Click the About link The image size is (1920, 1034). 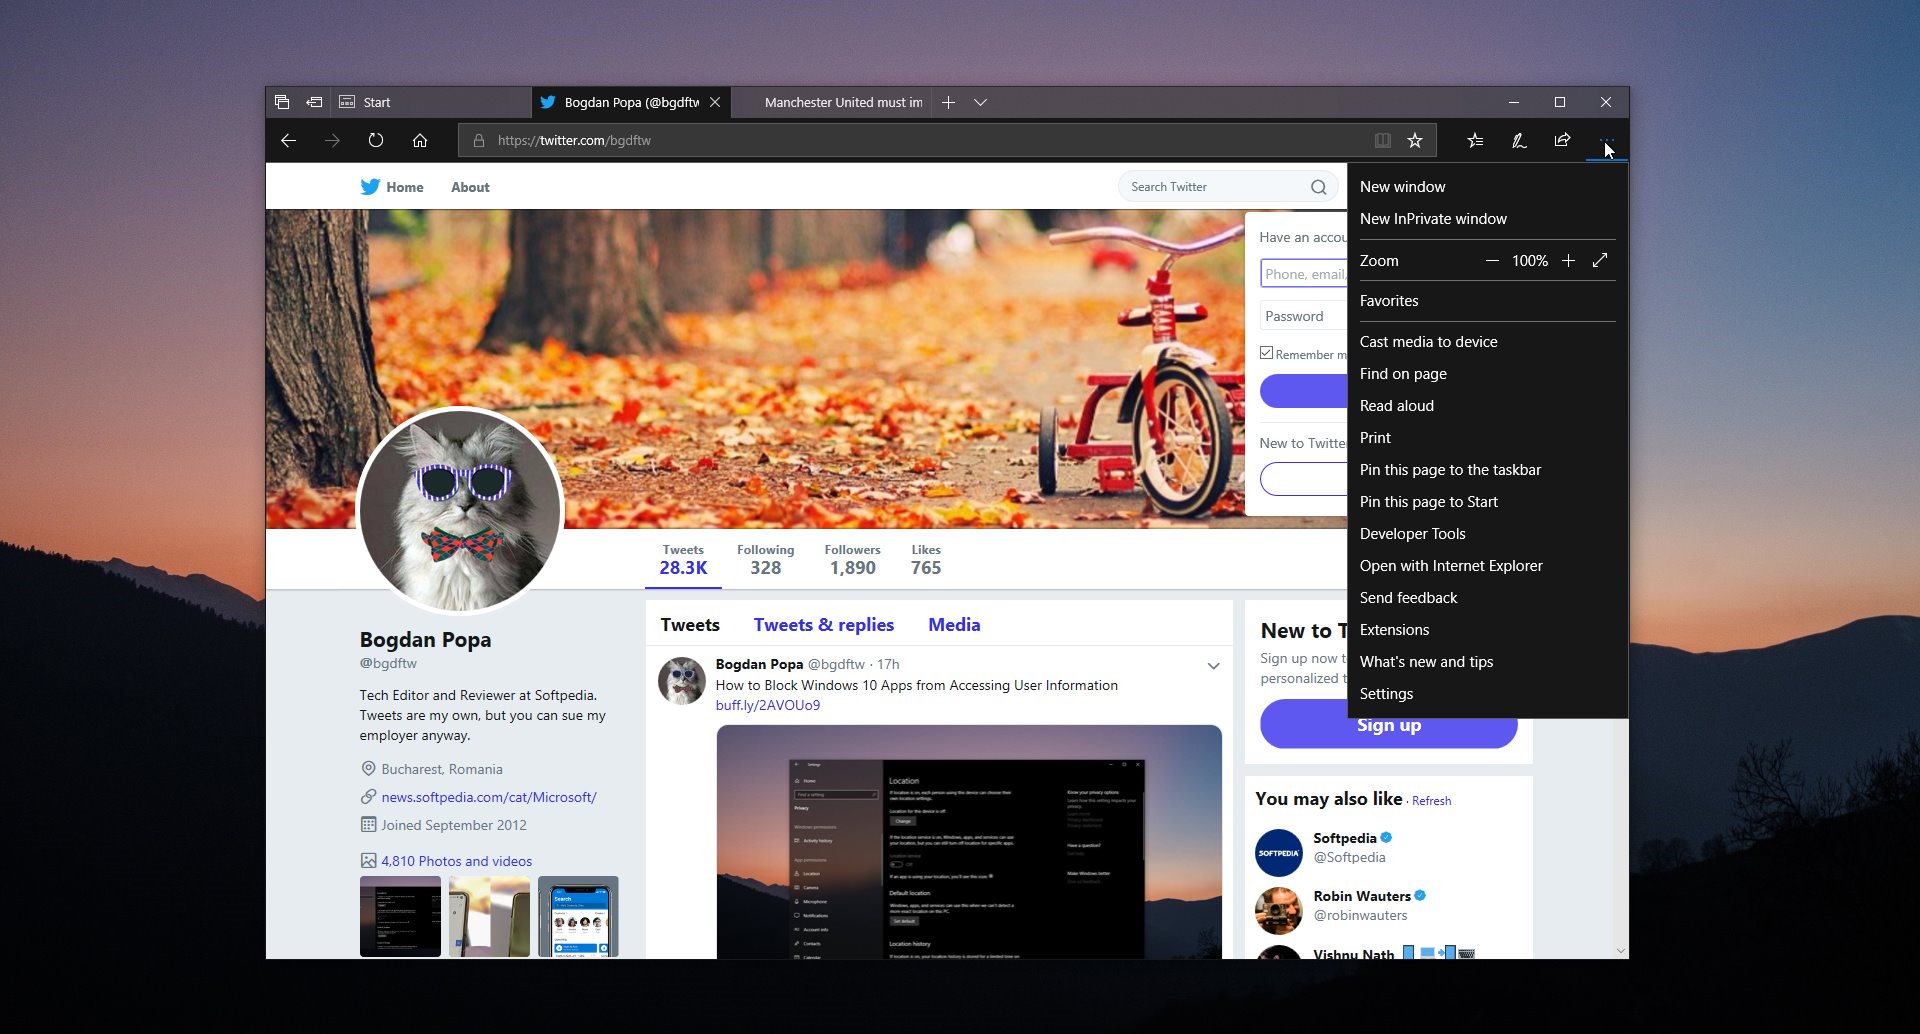(x=470, y=187)
